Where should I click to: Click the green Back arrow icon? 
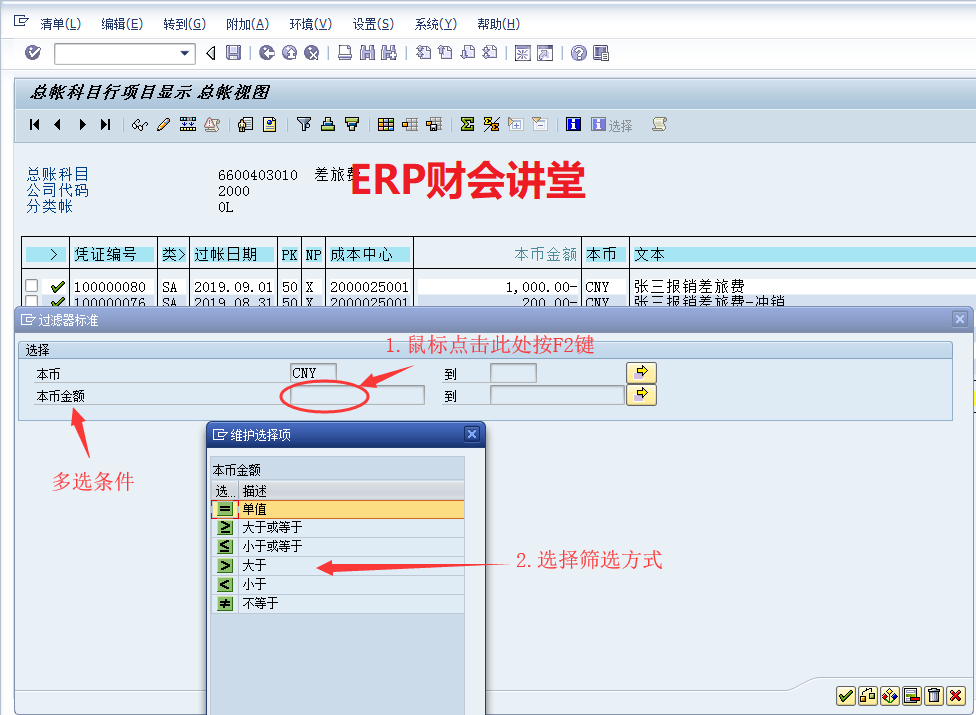click(267, 53)
